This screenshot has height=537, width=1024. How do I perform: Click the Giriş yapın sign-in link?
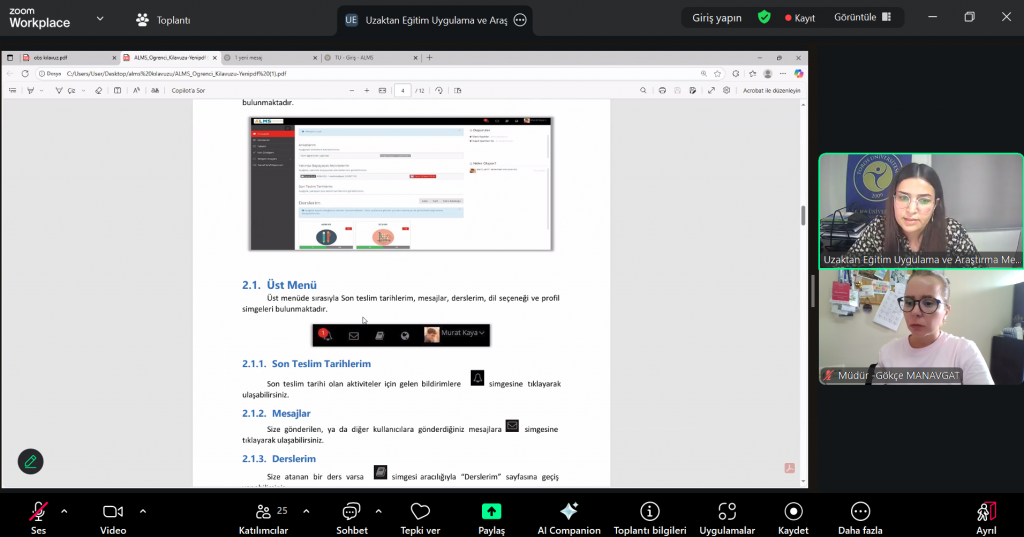coord(719,18)
